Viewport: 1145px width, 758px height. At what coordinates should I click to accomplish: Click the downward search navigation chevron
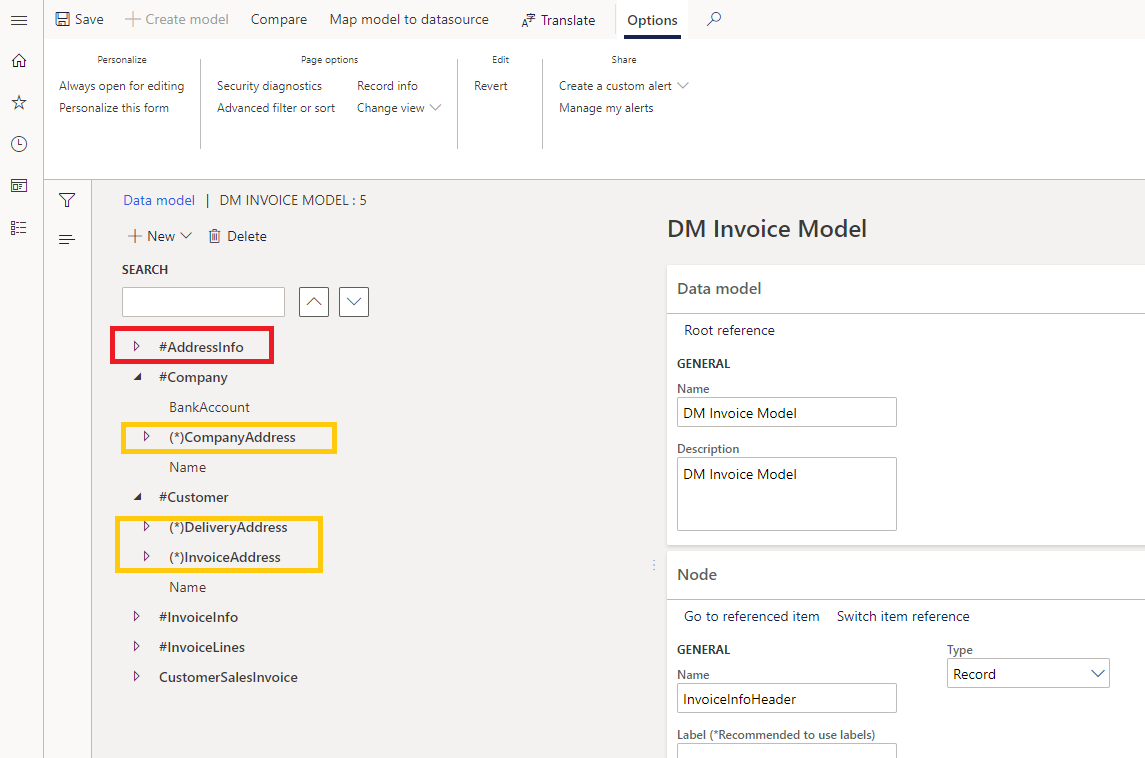pos(353,301)
